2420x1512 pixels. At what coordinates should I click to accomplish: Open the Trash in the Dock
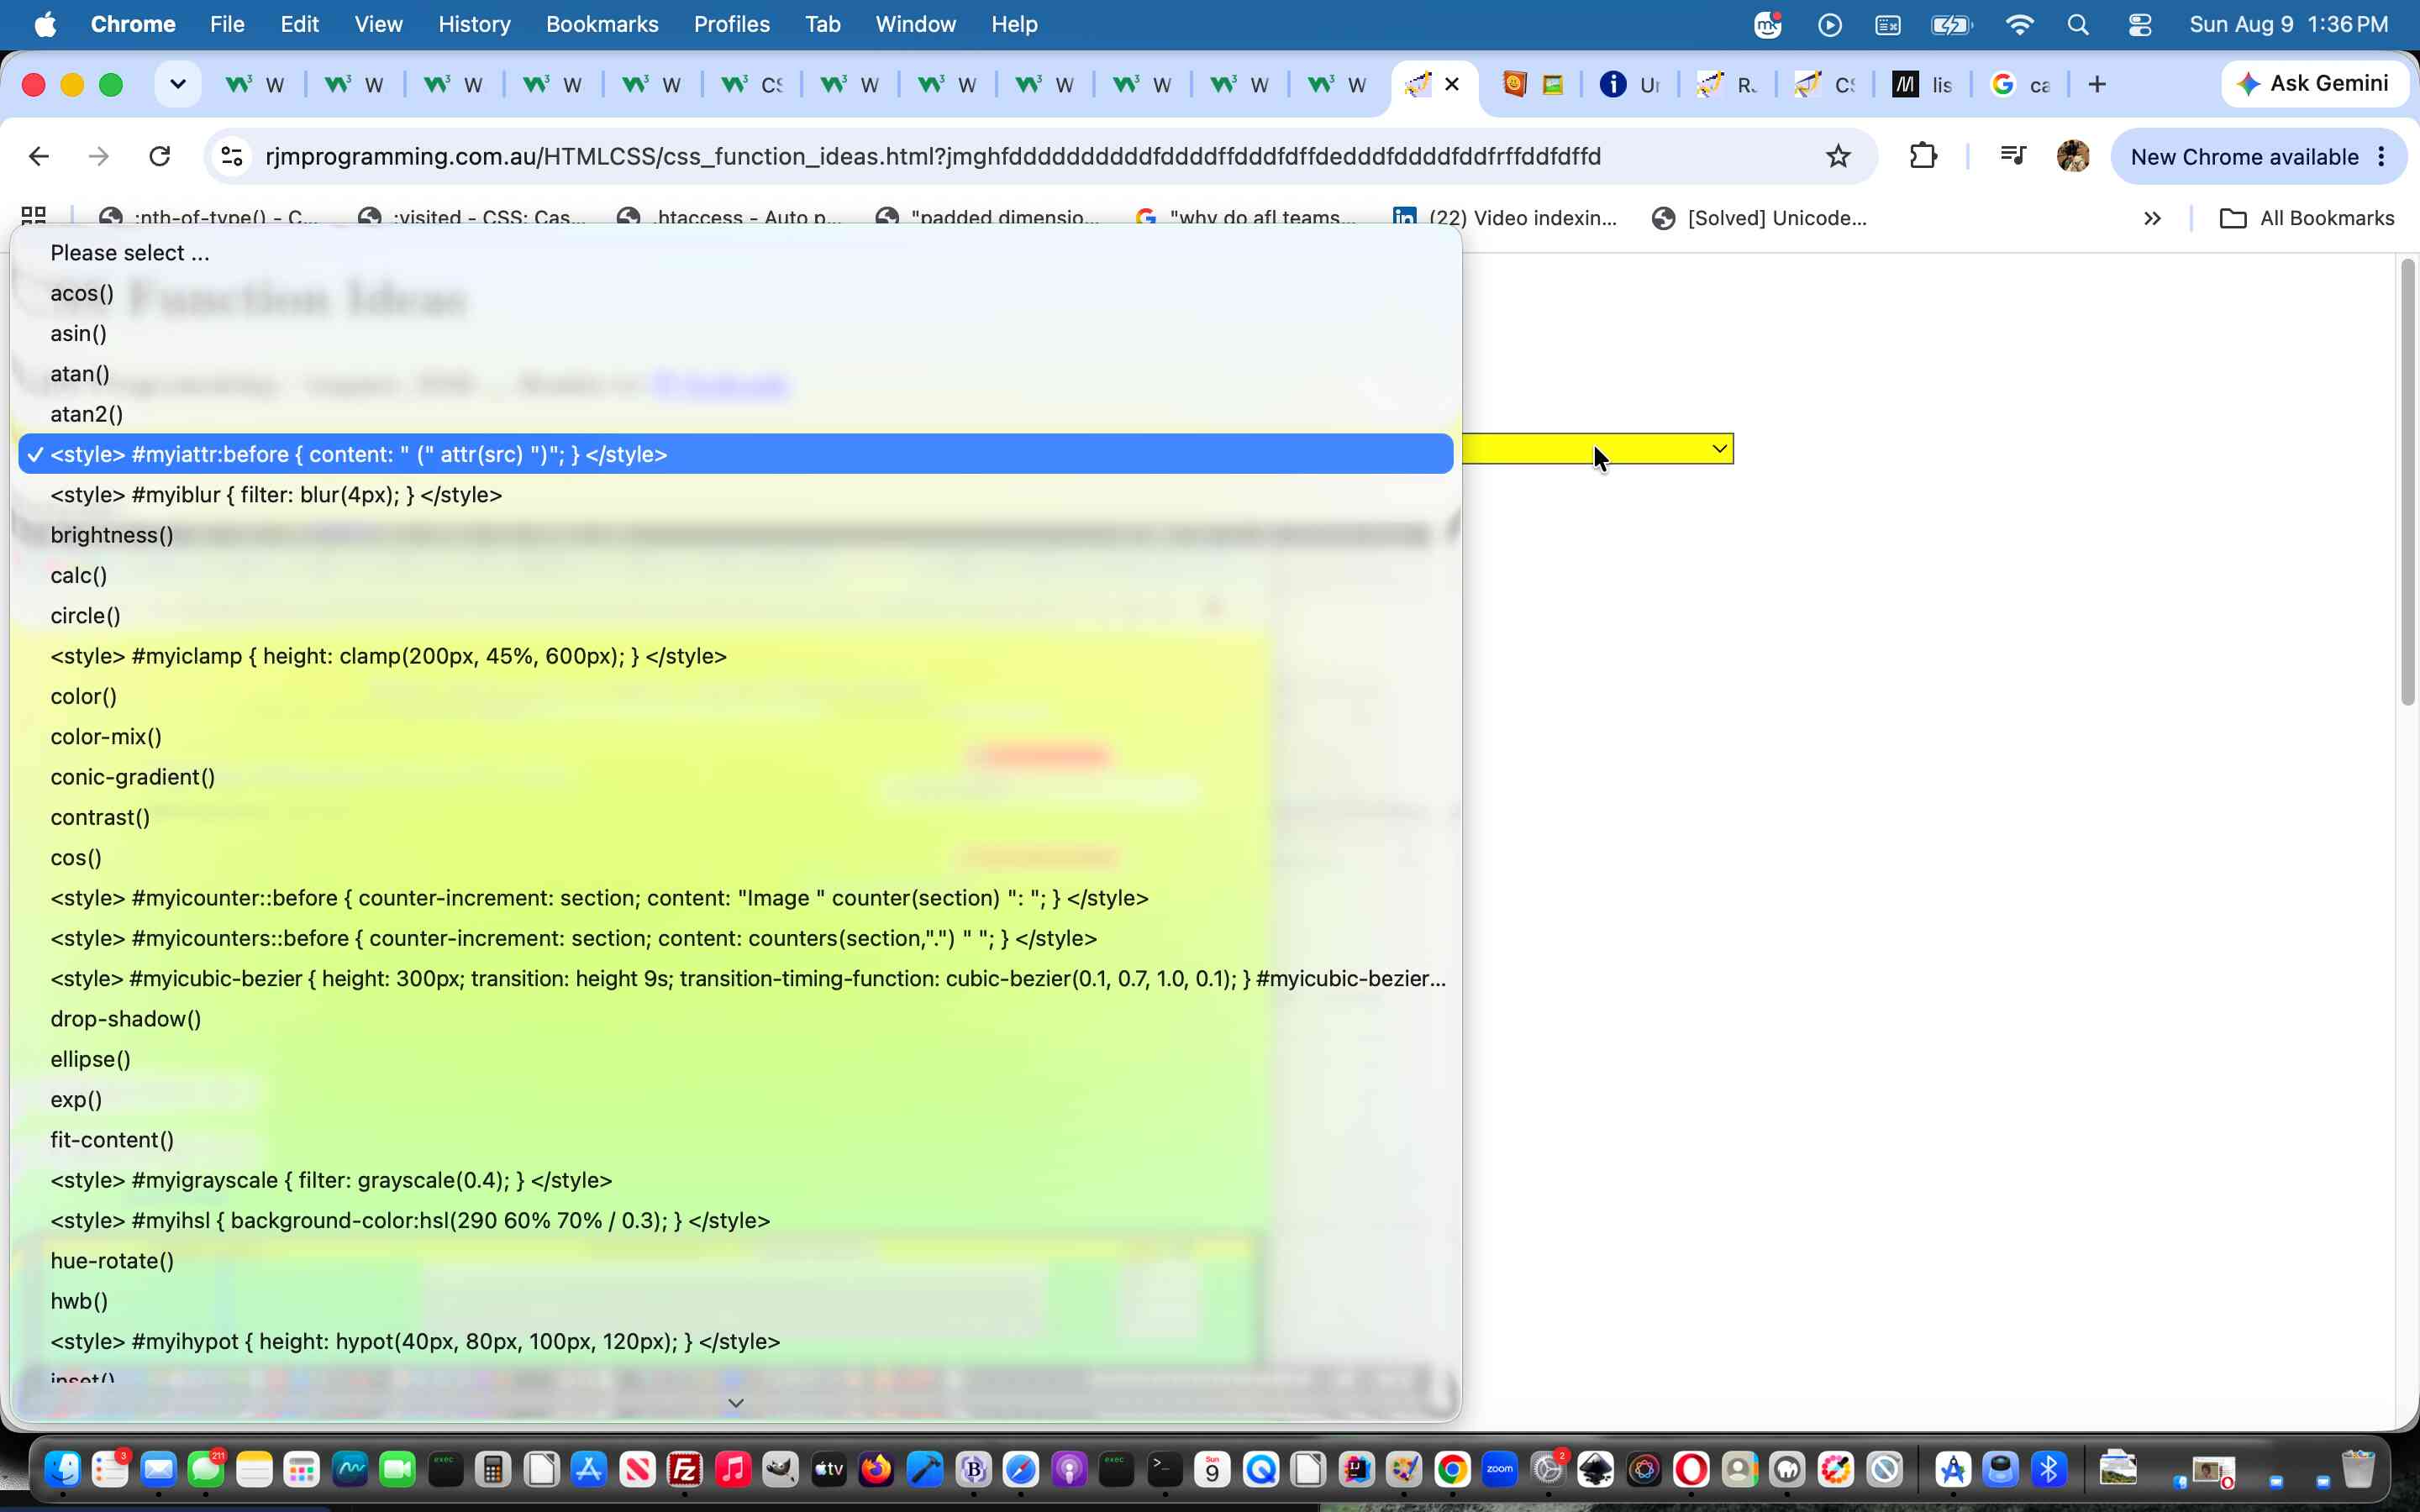2358,1469
